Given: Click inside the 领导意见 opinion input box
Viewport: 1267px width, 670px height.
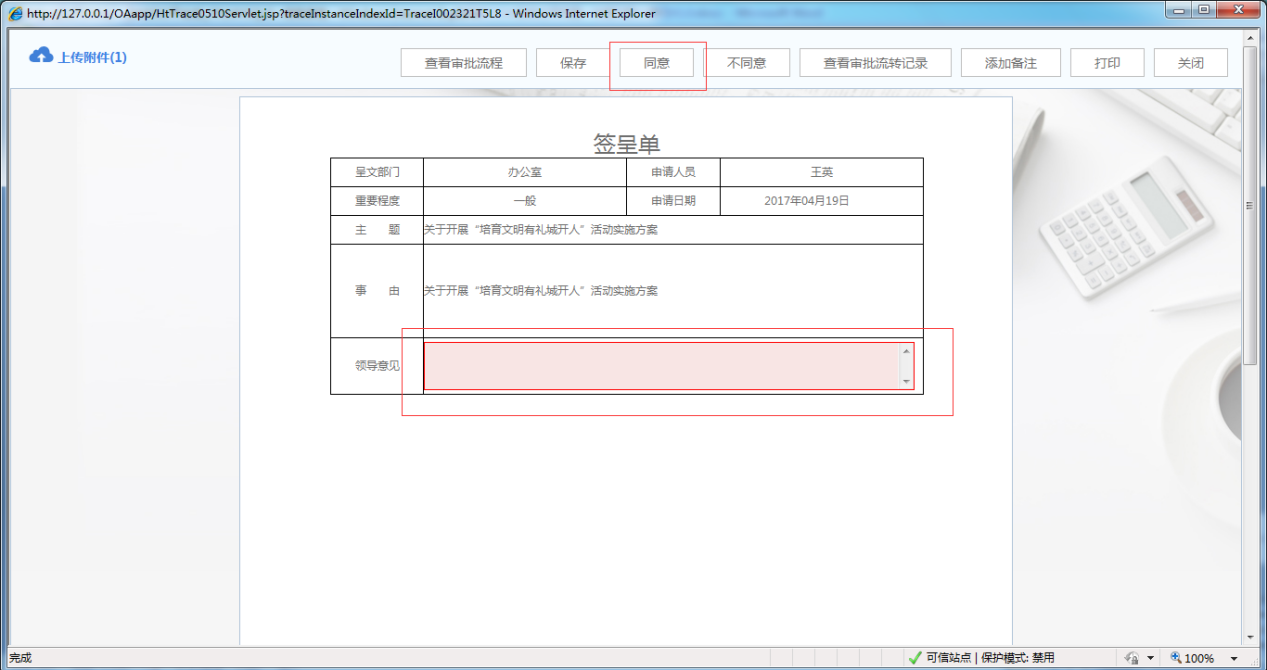Looking at the screenshot, I should [x=660, y=365].
